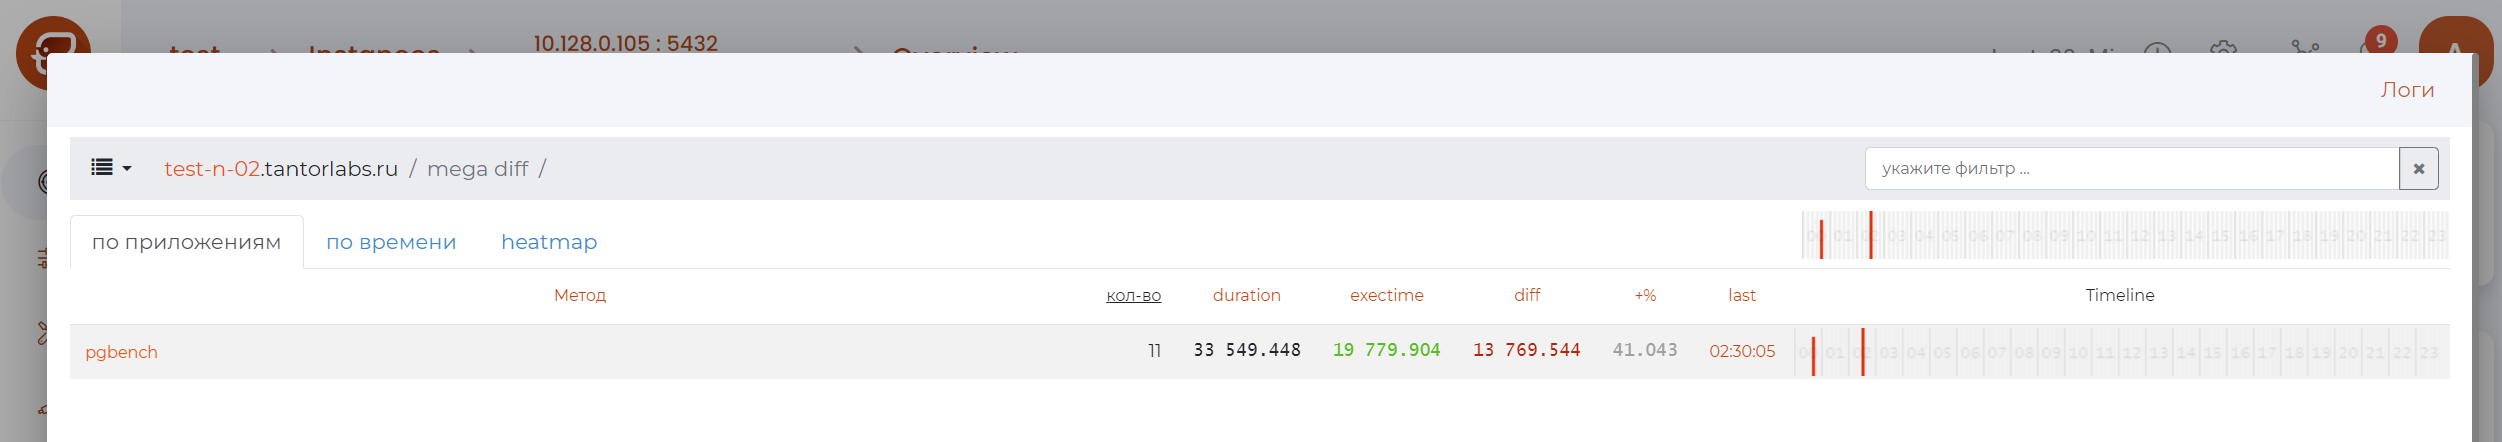This screenshot has width=2502, height=442.
Task: Click the branch topology icon in header
Action: pos(2305,47)
